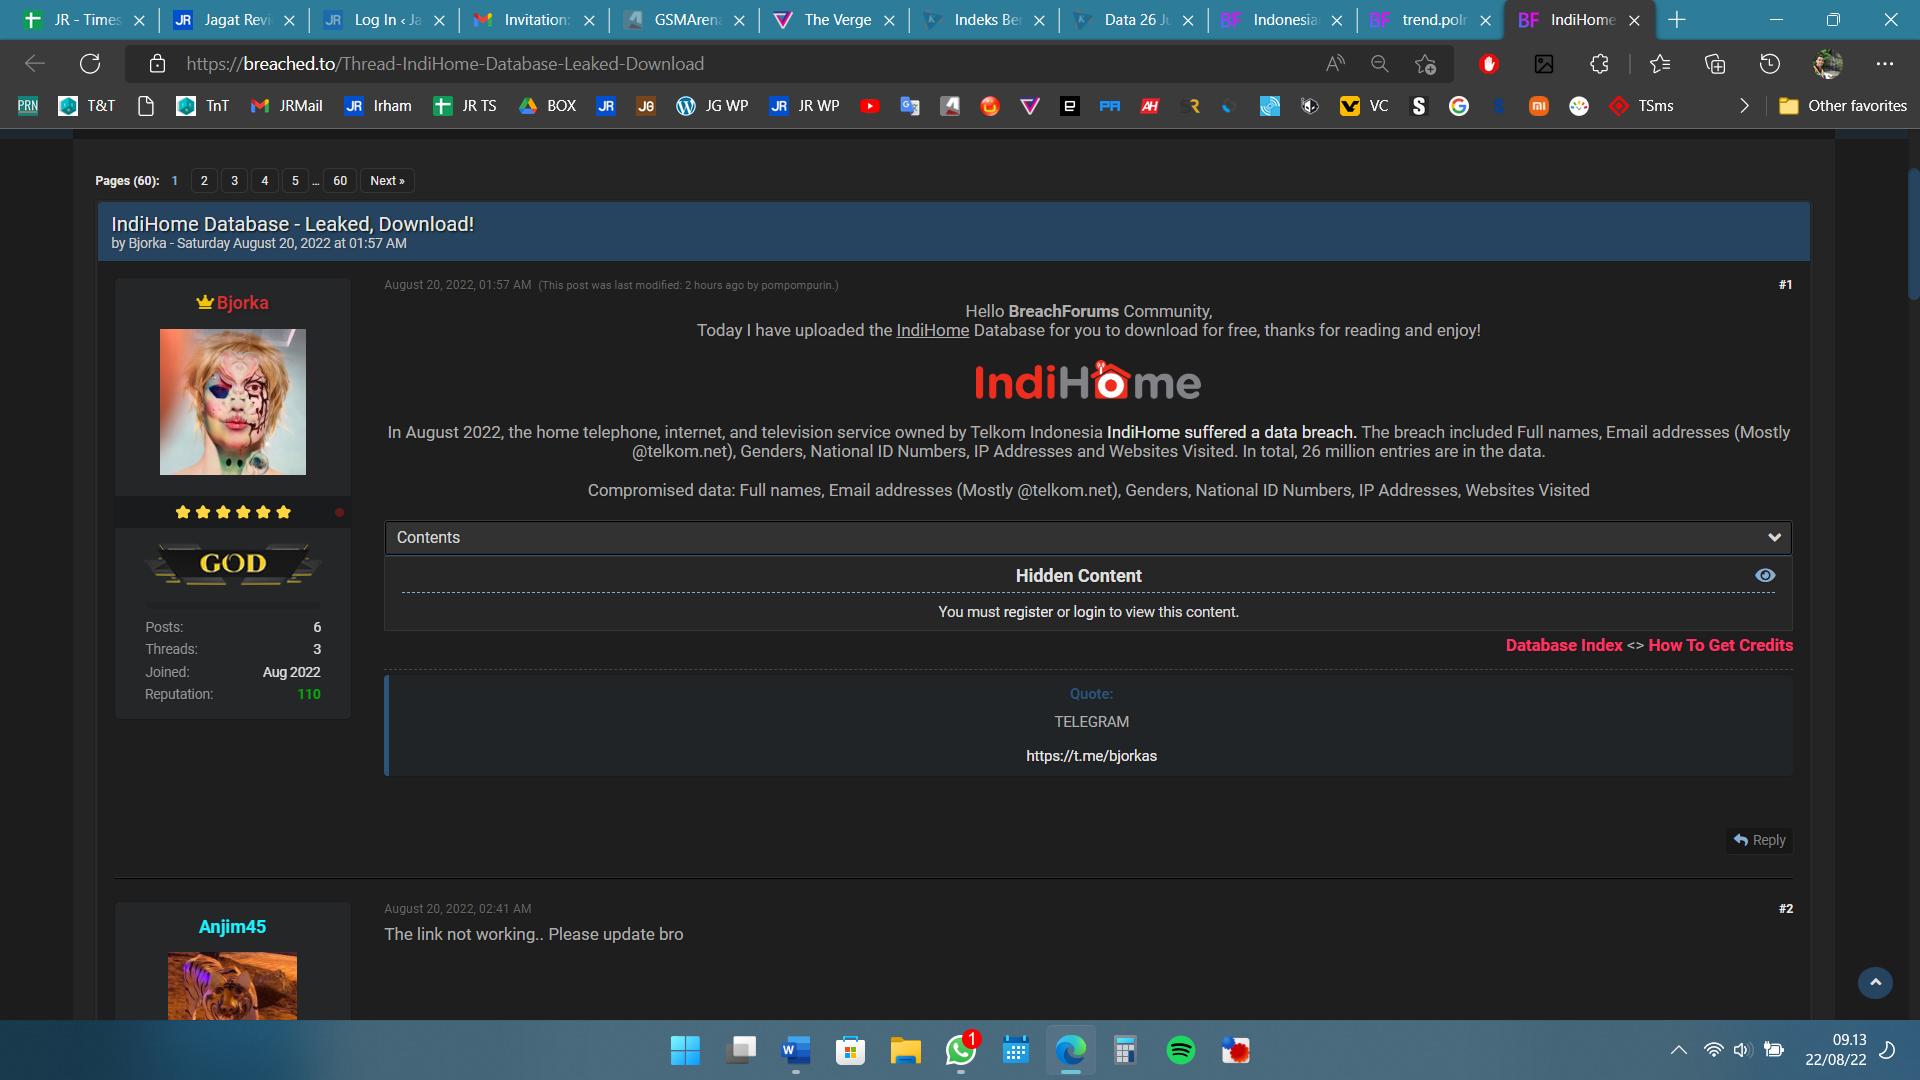Refresh the page with reload icon
The width and height of the screenshot is (1920, 1080).
pos(90,64)
